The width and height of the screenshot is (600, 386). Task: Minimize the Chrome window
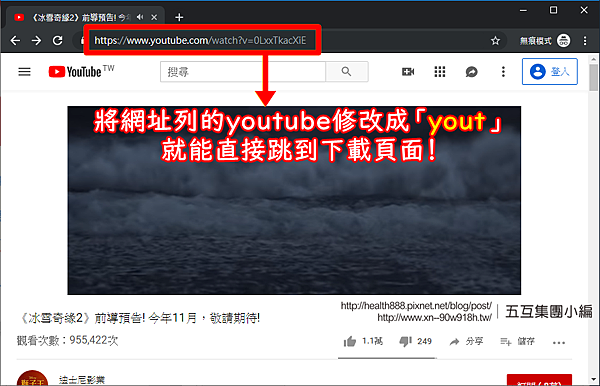(x=523, y=10)
